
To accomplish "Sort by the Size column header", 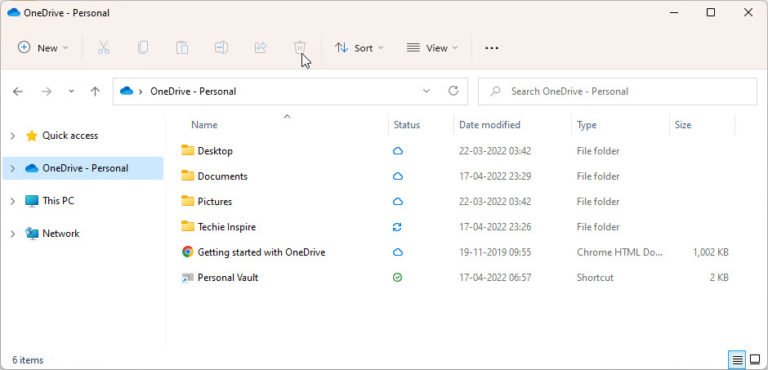I will click(683, 125).
